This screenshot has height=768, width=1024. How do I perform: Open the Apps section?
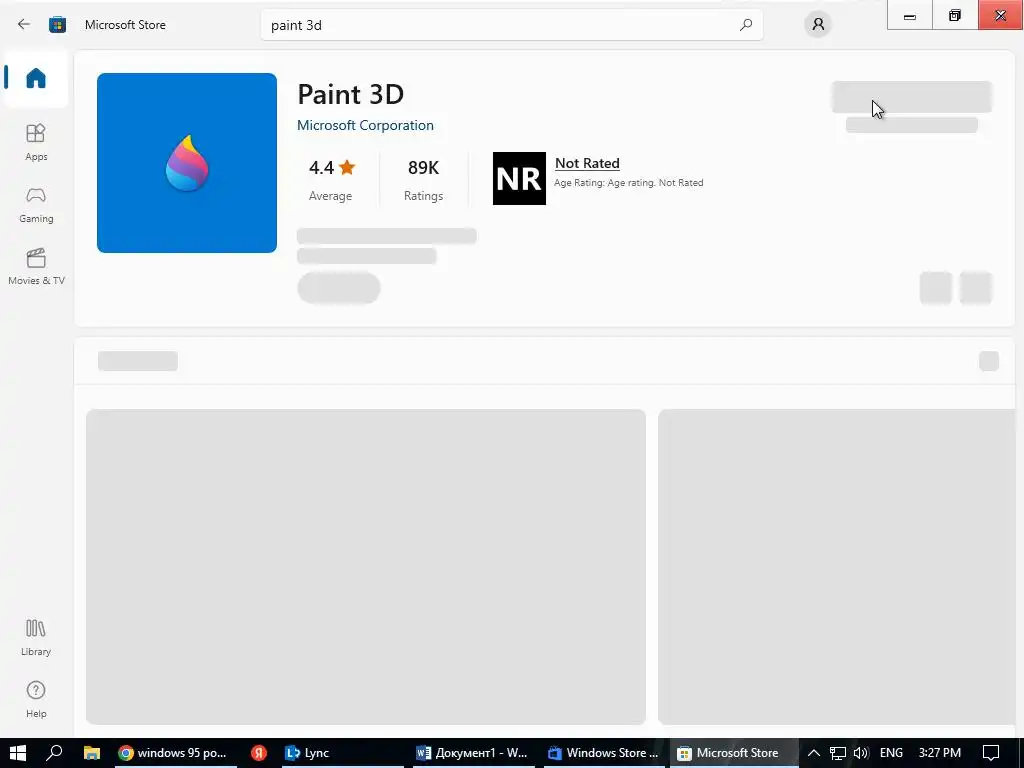click(x=36, y=142)
